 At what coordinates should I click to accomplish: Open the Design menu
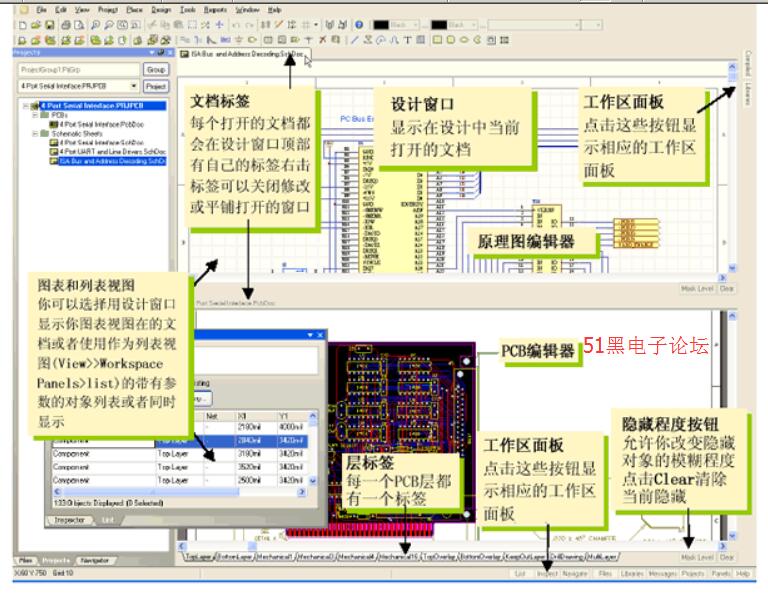point(161,10)
